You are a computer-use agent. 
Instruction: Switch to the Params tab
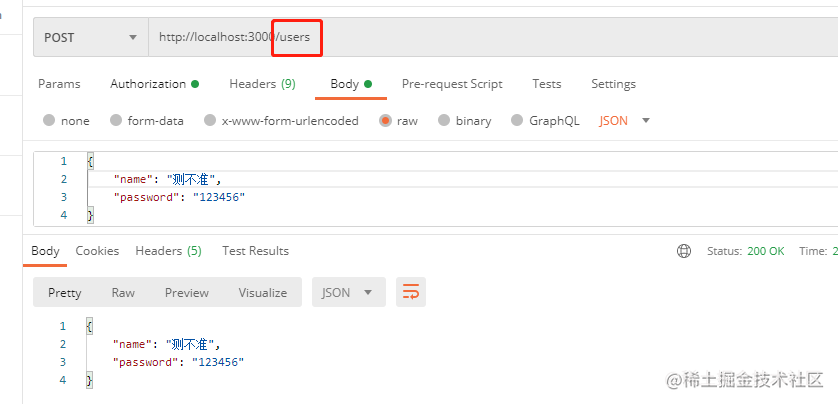click(59, 84)
